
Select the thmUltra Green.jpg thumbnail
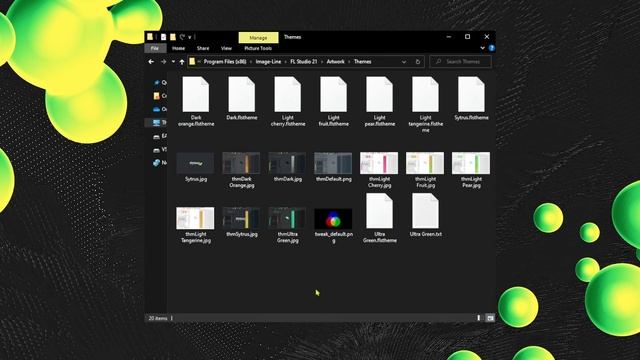click(x=287, y=218)
